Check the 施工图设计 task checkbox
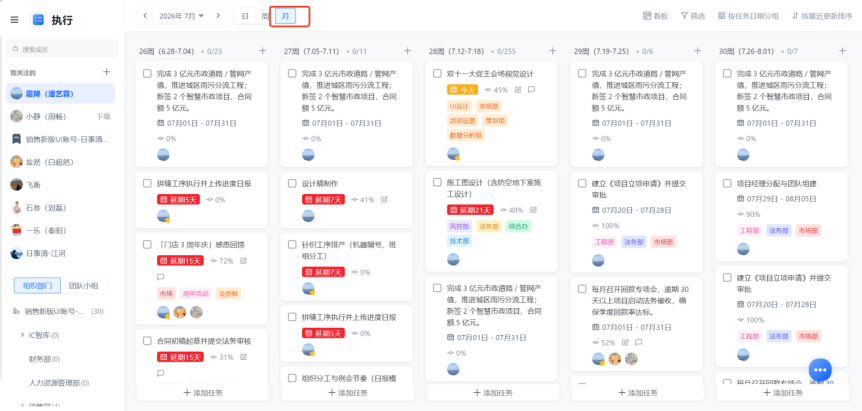This screenshot has width=862, height=411. tap(438, 183)
